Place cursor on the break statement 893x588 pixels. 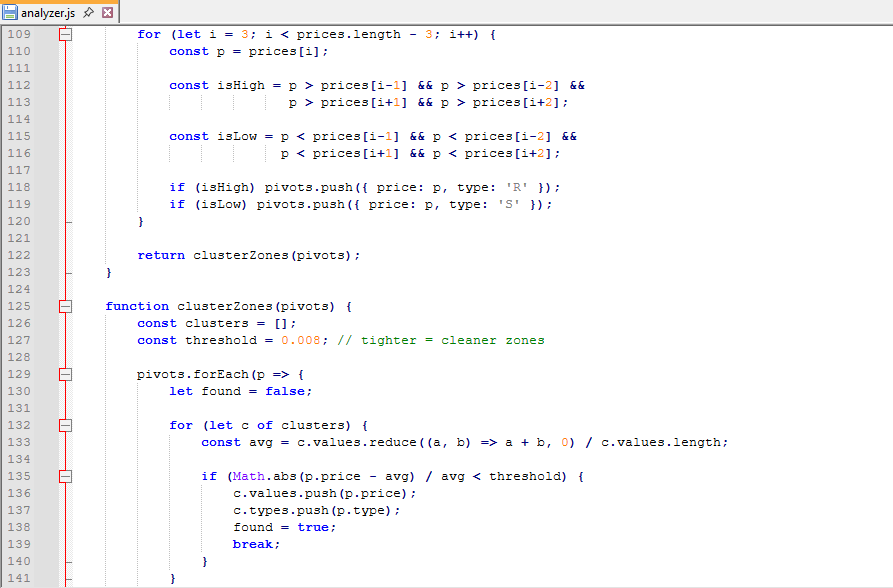[256, 544]
